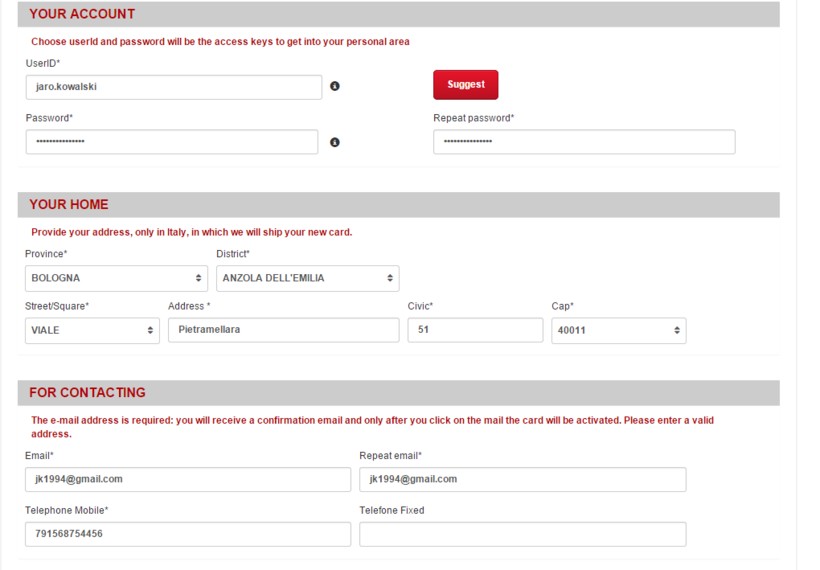Click the red Suggest button
The height and width of the screenshot is (570, 820).
click(465, 85)
